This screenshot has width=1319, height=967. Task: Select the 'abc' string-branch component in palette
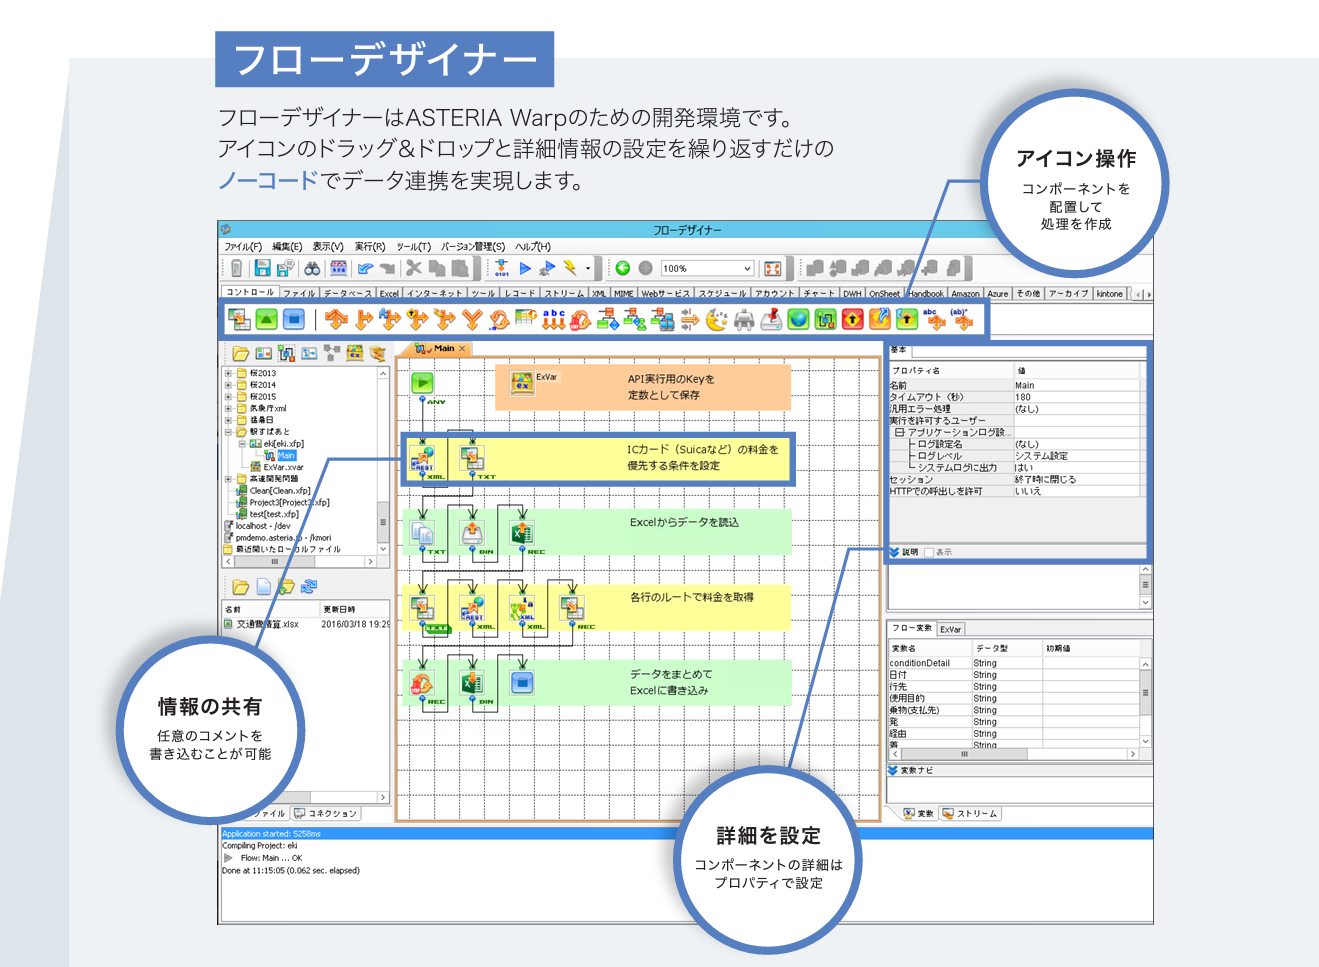pos(932,319)
